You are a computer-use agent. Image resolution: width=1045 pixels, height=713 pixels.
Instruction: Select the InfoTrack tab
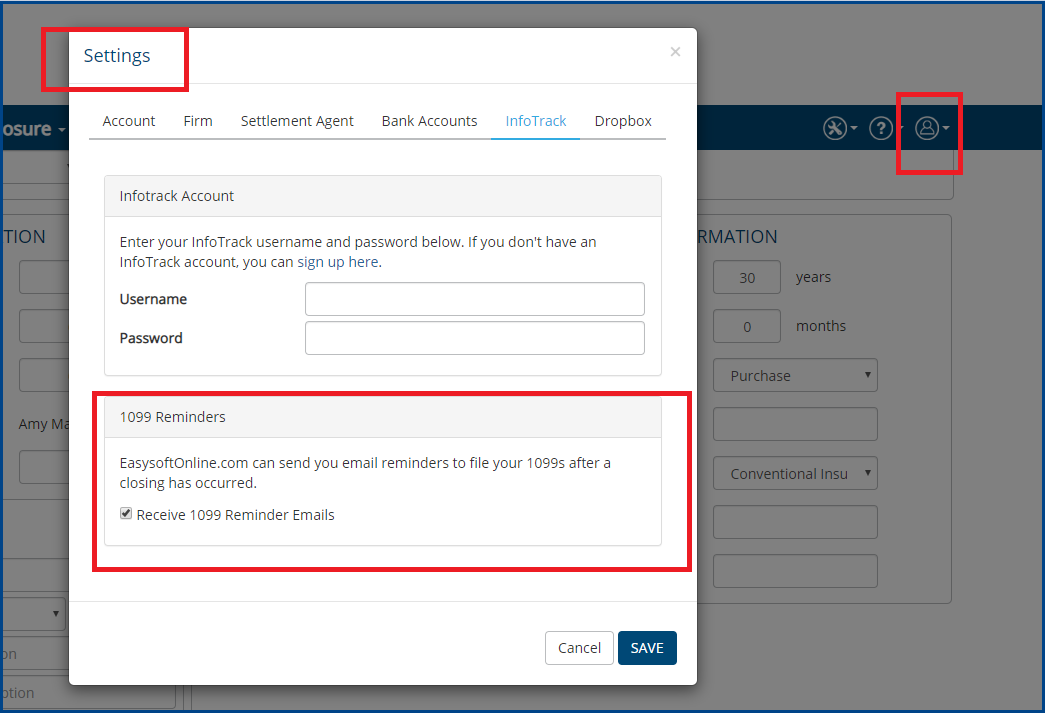point(536,121)
